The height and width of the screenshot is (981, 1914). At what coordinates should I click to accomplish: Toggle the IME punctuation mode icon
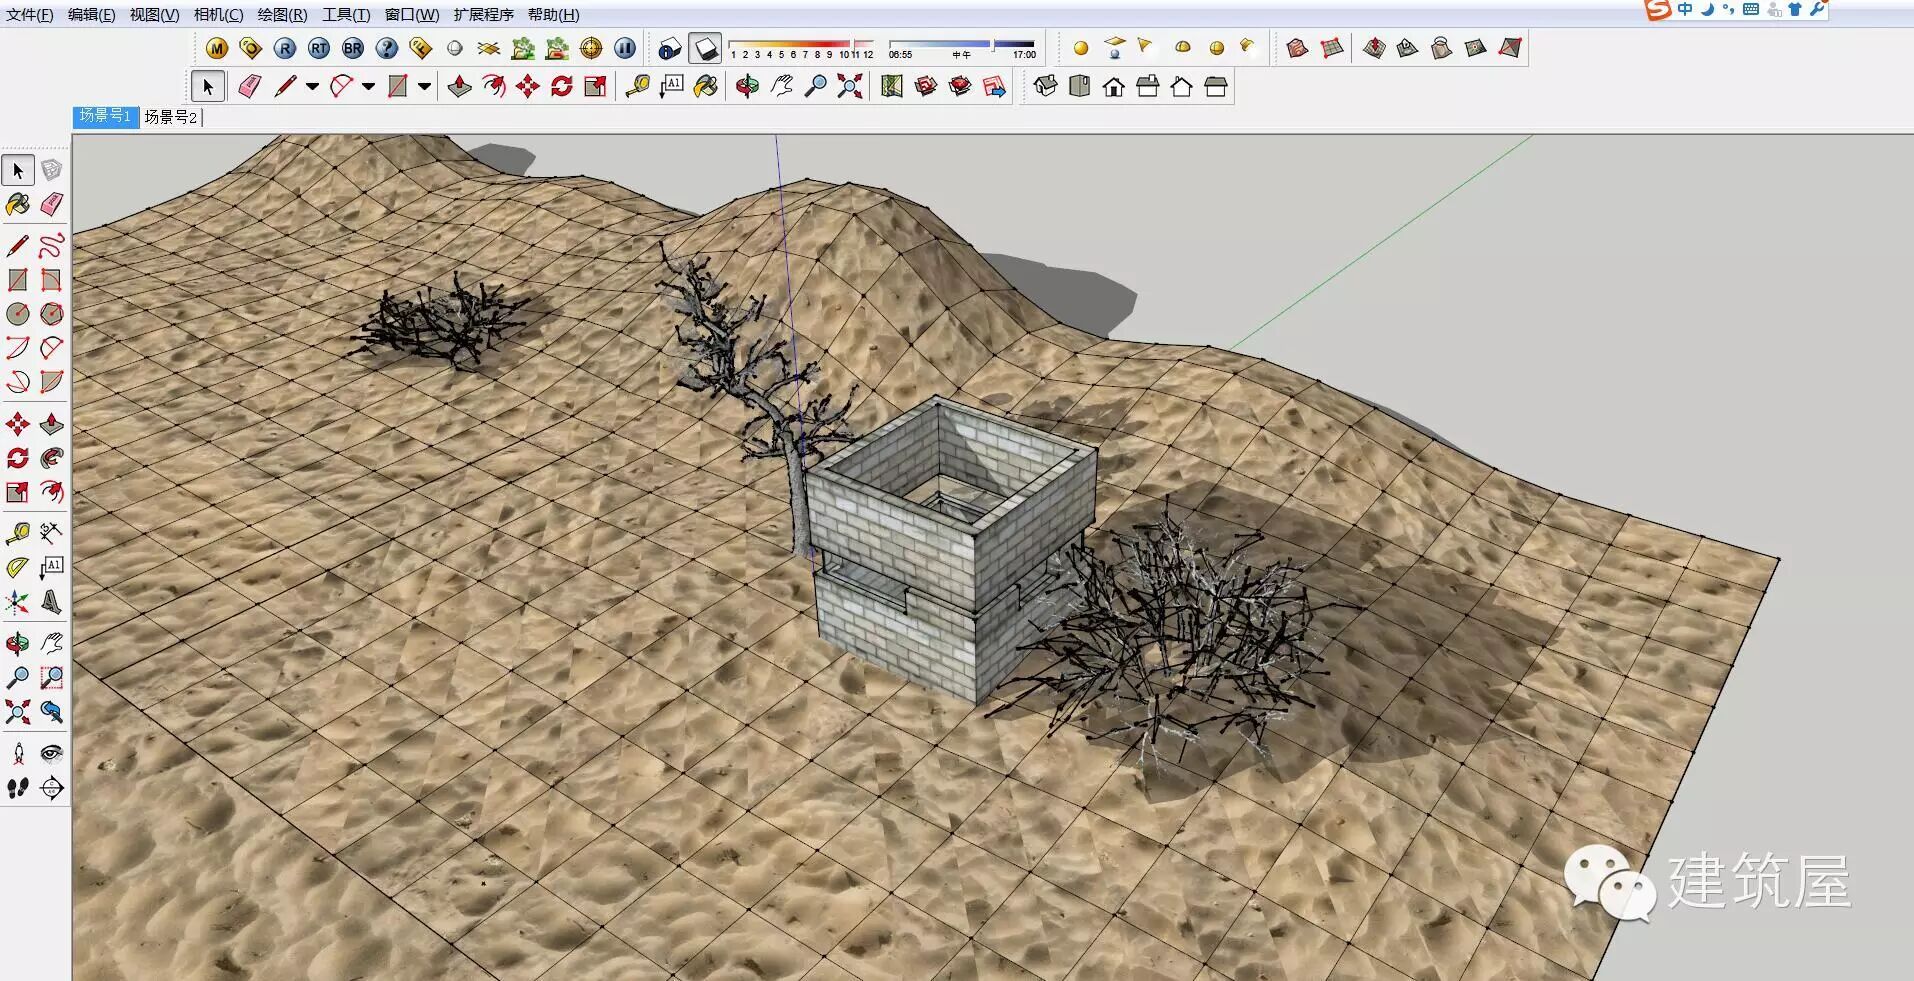(x=1729, y=10)
